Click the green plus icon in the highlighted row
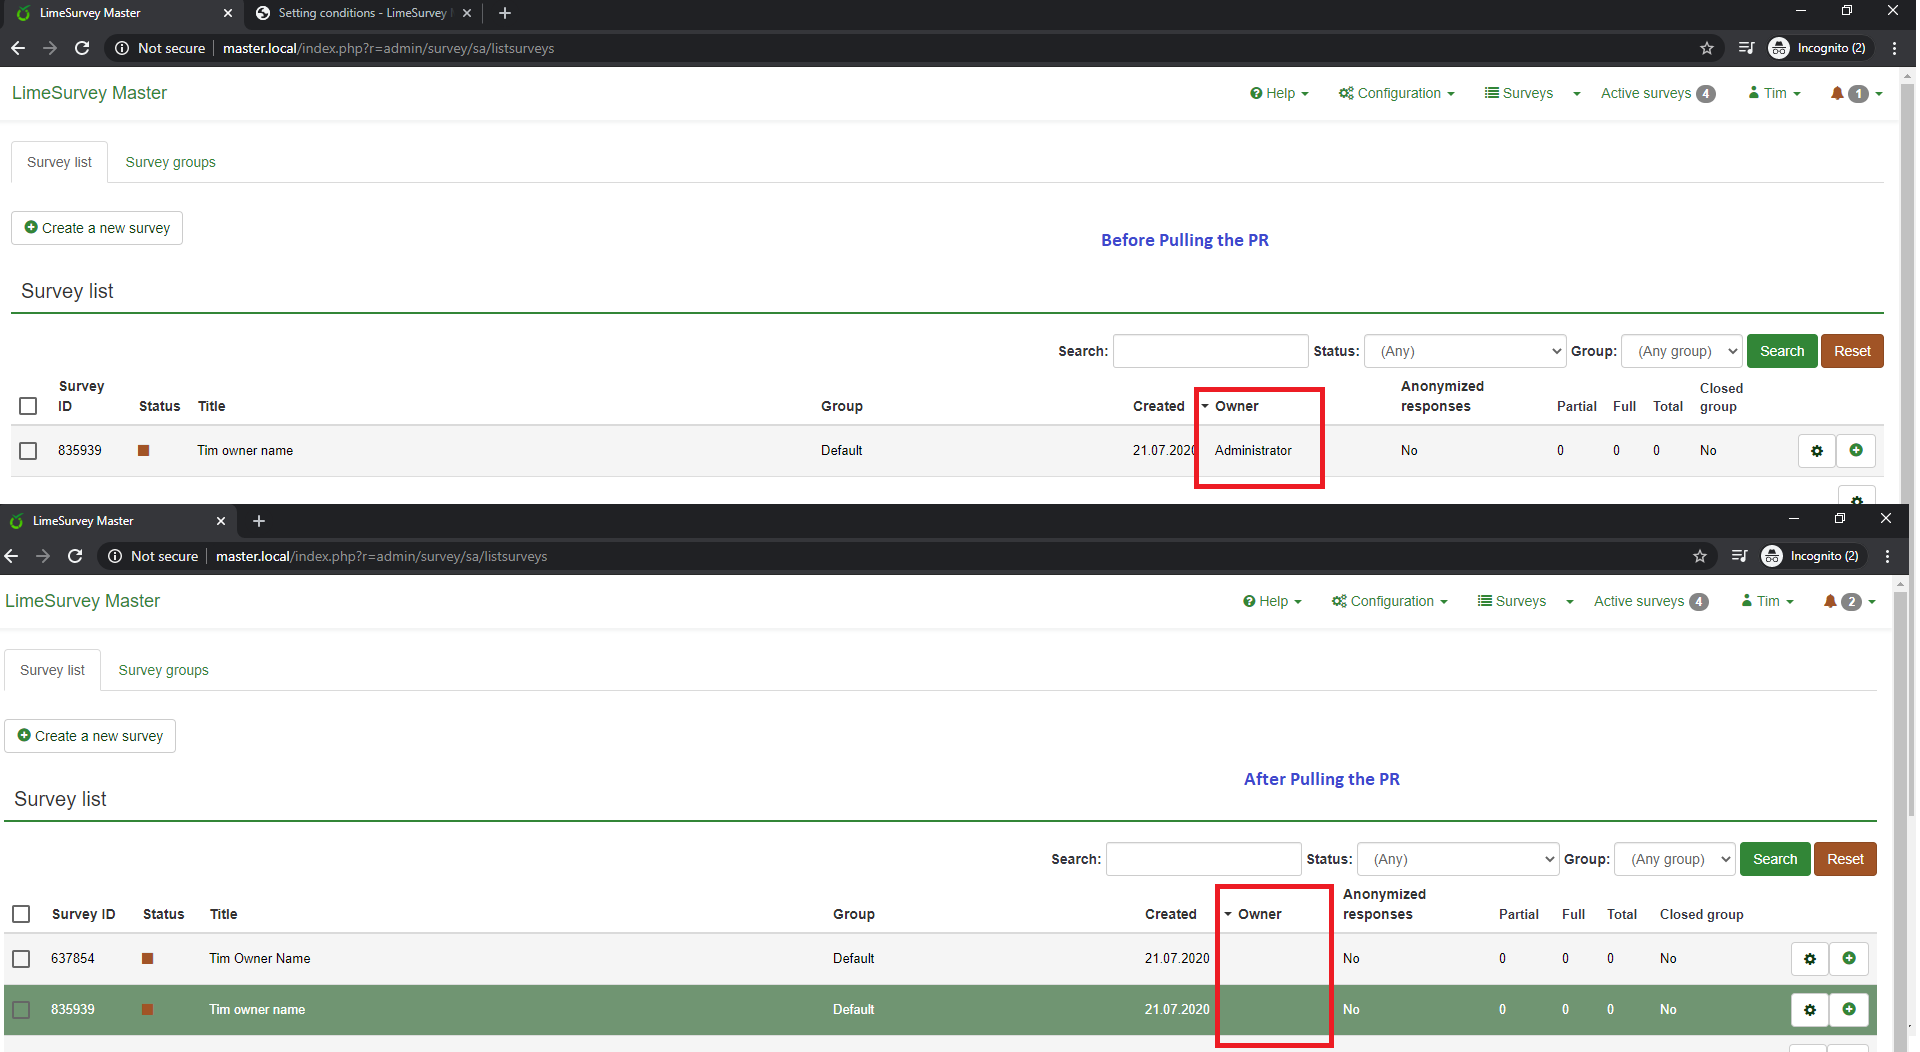The image size is (1920, 1052). point(1849,1010)
